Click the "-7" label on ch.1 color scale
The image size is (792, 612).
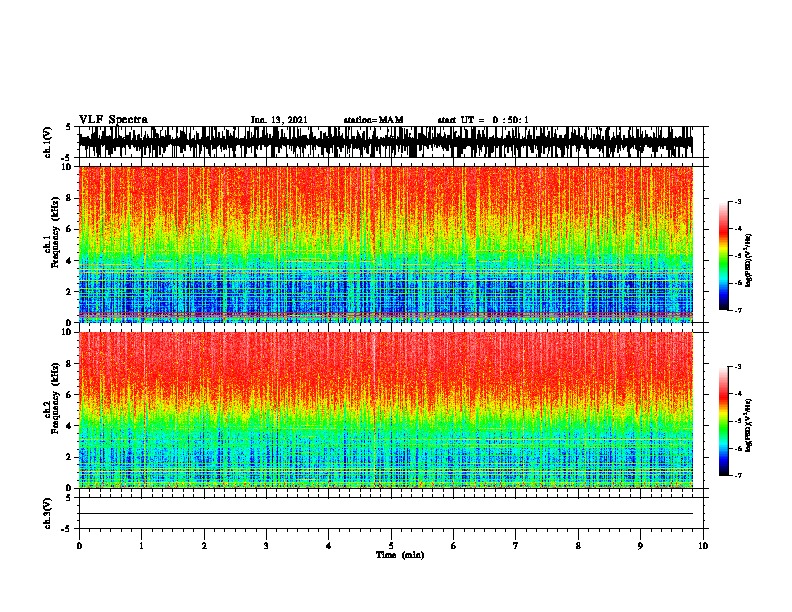738,310
